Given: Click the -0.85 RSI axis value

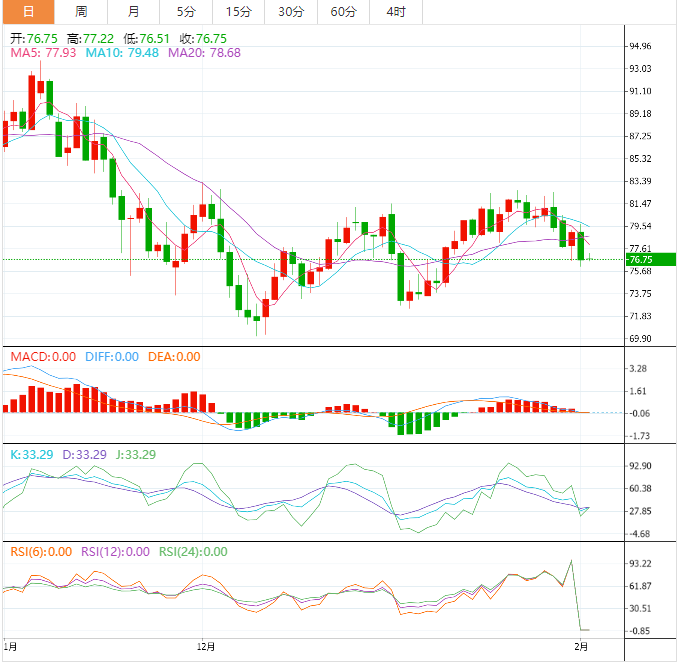Looking at the screenshot, I should pyautogui.click(x=639, y=631).
